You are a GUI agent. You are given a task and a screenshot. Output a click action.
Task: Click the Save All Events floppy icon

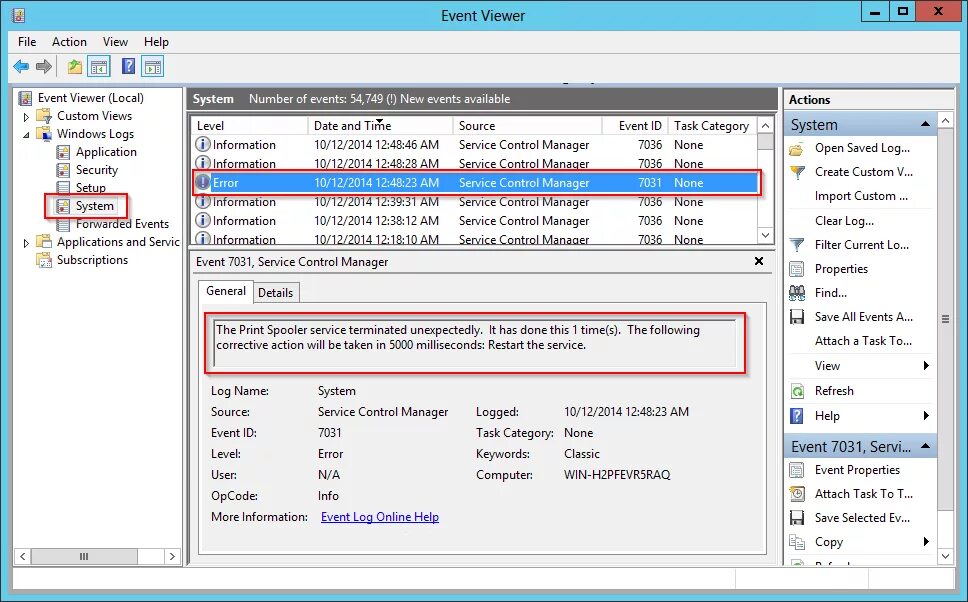(797, 317)
